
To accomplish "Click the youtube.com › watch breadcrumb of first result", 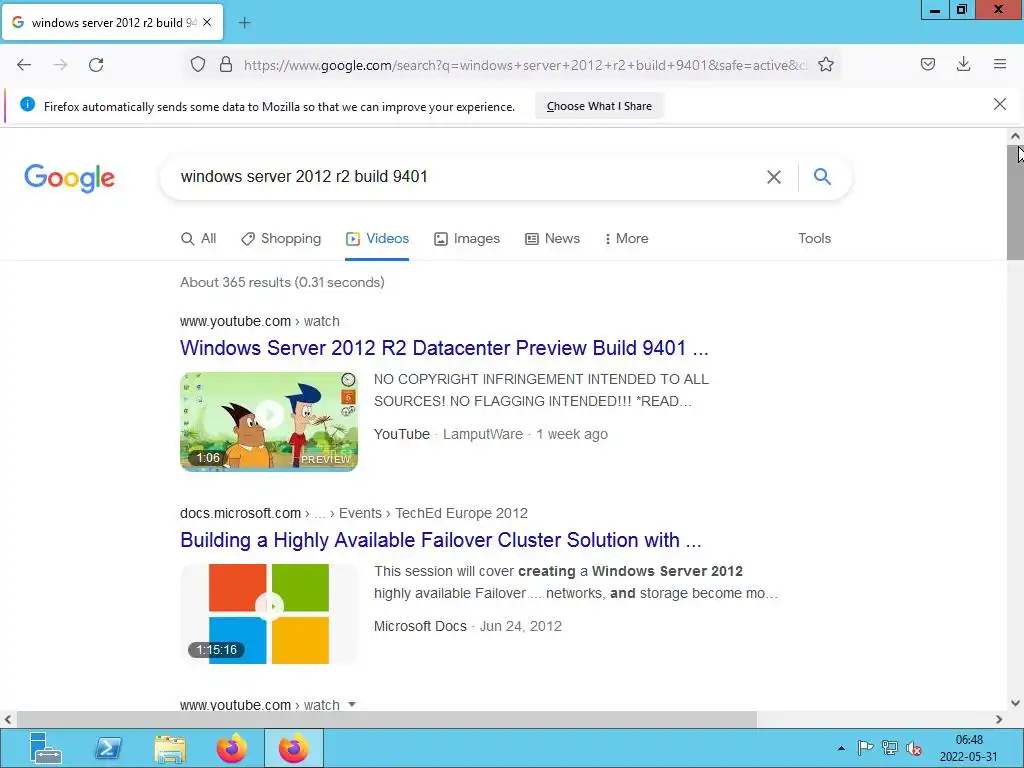I will [x=260, y=321].
